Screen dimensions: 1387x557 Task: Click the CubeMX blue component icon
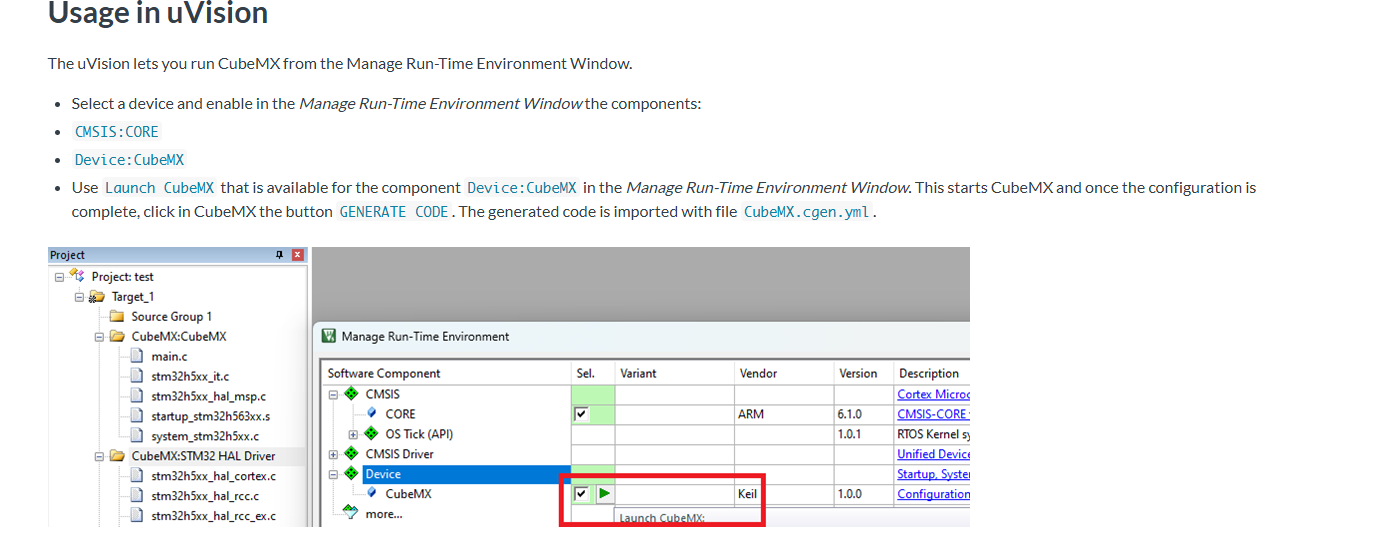pos(372,494)
